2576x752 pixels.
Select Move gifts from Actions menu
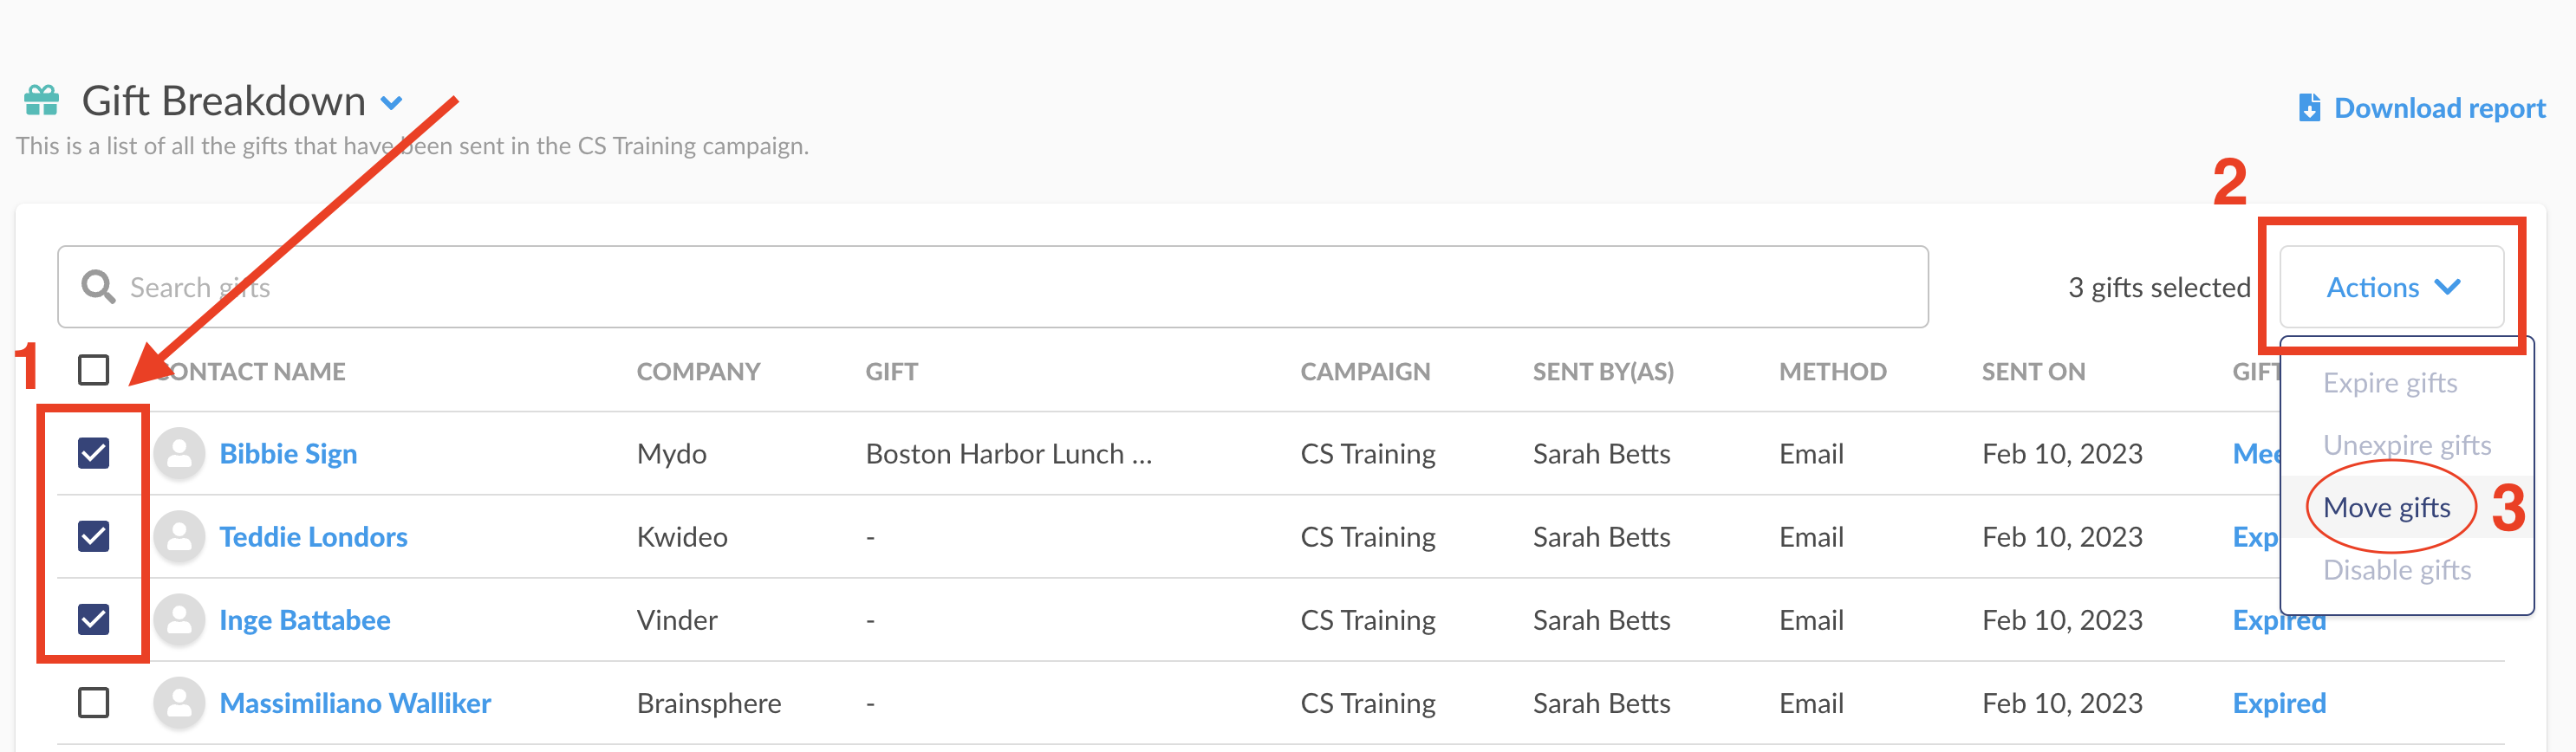click(2386, 508)
